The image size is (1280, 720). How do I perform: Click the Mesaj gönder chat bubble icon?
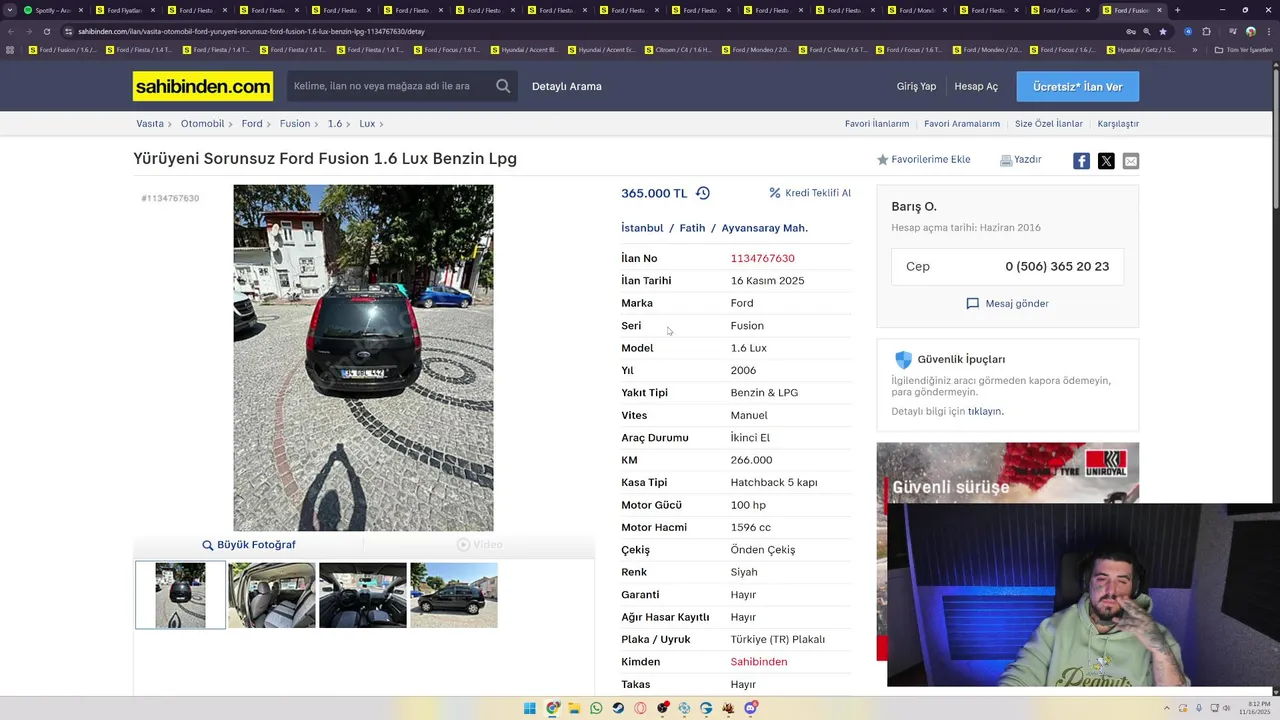point(973,303)
